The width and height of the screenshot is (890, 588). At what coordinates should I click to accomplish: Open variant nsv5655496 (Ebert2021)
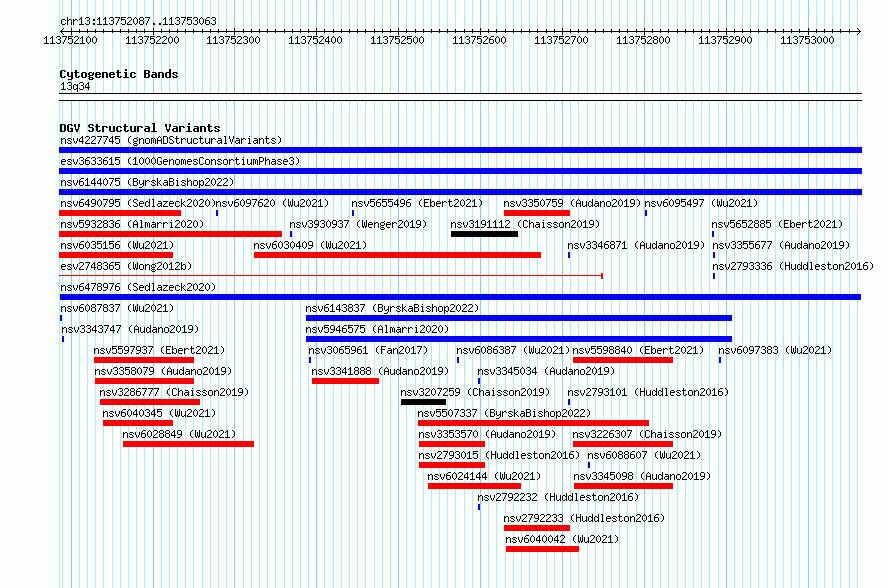pos(417,203)
